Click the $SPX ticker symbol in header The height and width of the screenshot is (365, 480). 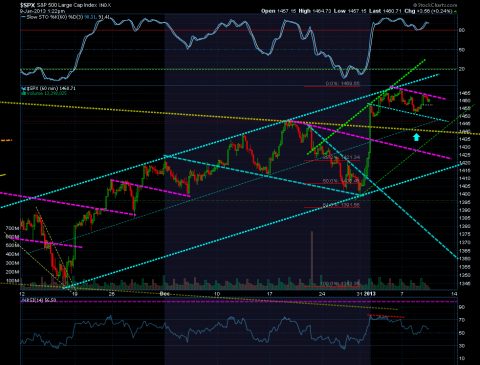tap(27, 5)
